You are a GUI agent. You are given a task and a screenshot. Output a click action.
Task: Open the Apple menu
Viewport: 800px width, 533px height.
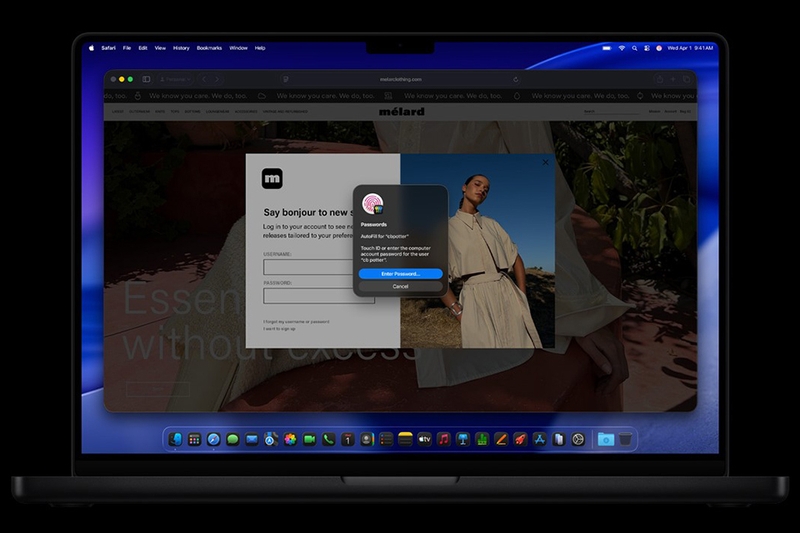92,48
